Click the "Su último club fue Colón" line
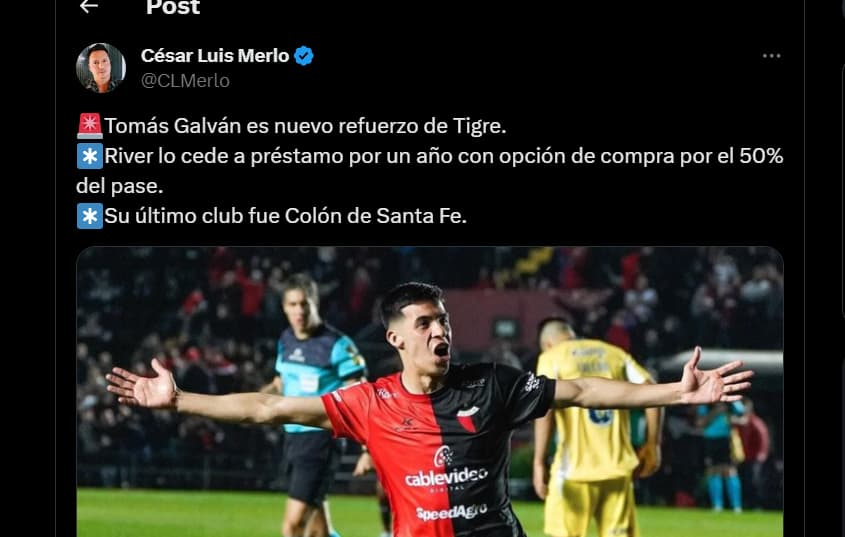Image resolution: width=845 pixels, height=537 pixels. tap(286, 216)
